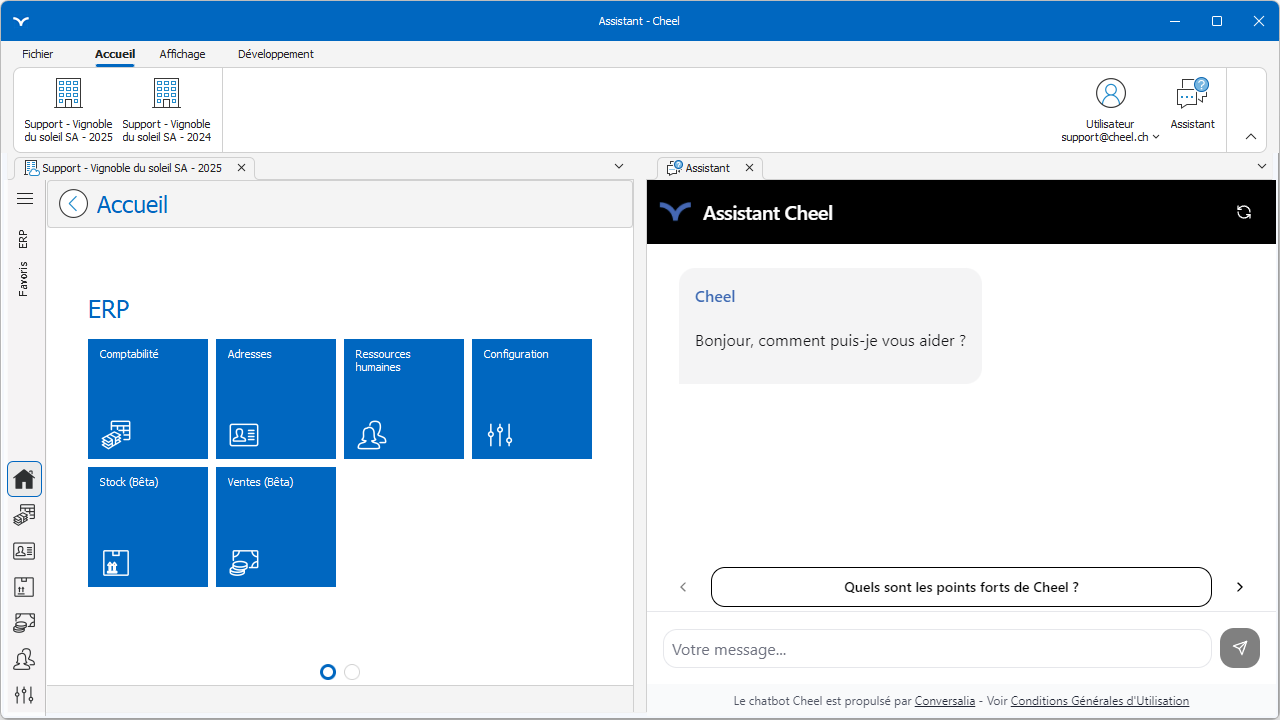Select the Favoris vertical sidebar tab

pyautogui.click(x=23, y=279)
